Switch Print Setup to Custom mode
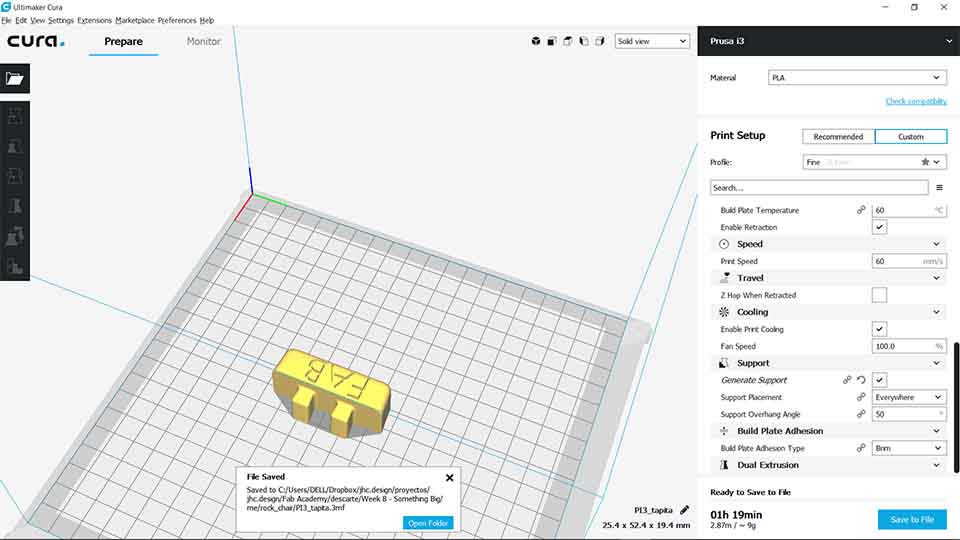The width and height of the screenshot is (960, 540). click(x=910, y=137)
